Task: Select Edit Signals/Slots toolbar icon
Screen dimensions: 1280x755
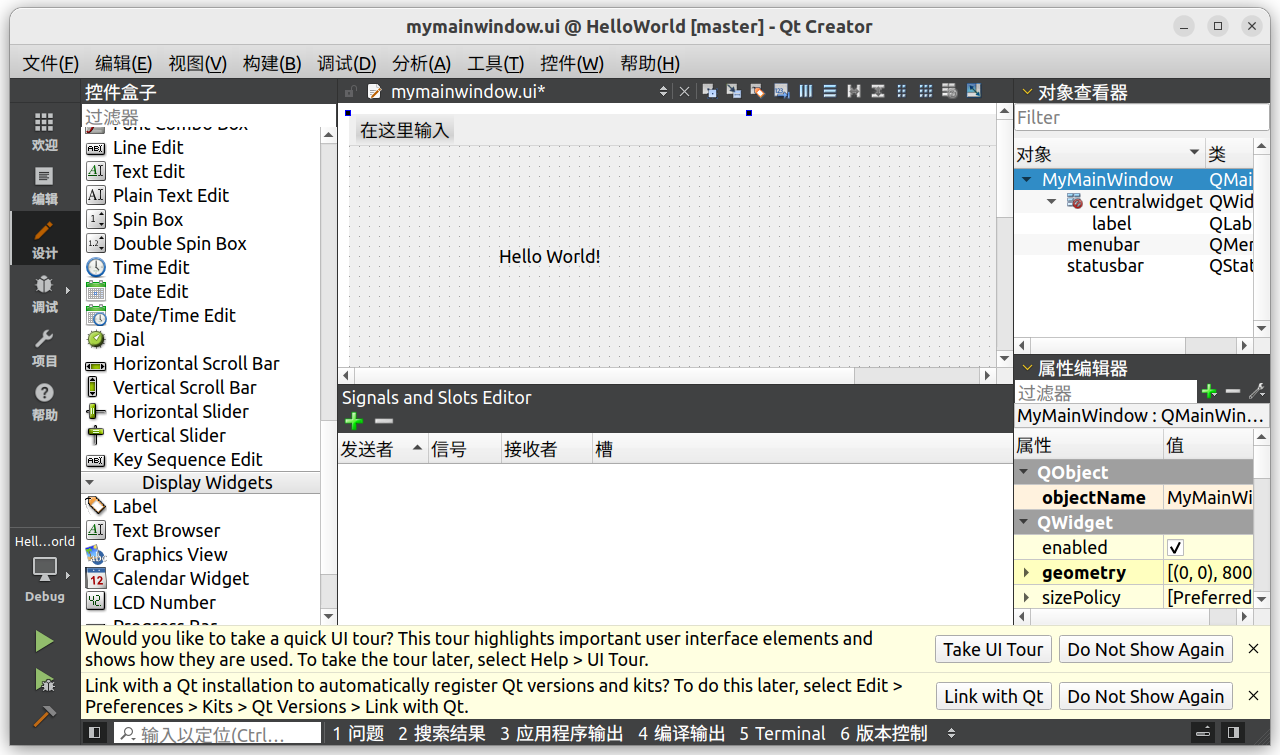Action: click(x=733, y=91)
